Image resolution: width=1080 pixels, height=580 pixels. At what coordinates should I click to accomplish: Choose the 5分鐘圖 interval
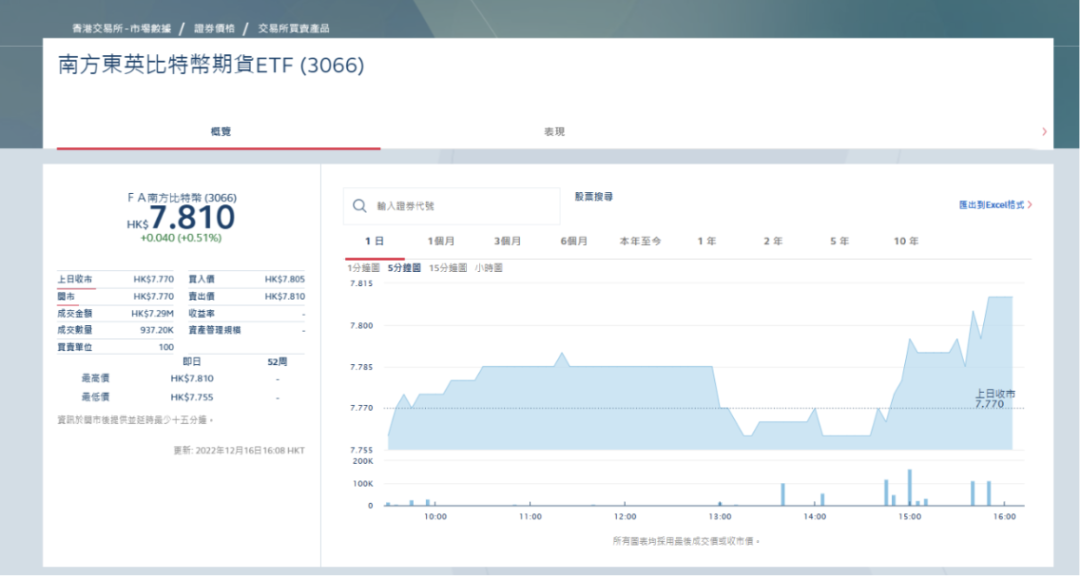tap(404, 268)
